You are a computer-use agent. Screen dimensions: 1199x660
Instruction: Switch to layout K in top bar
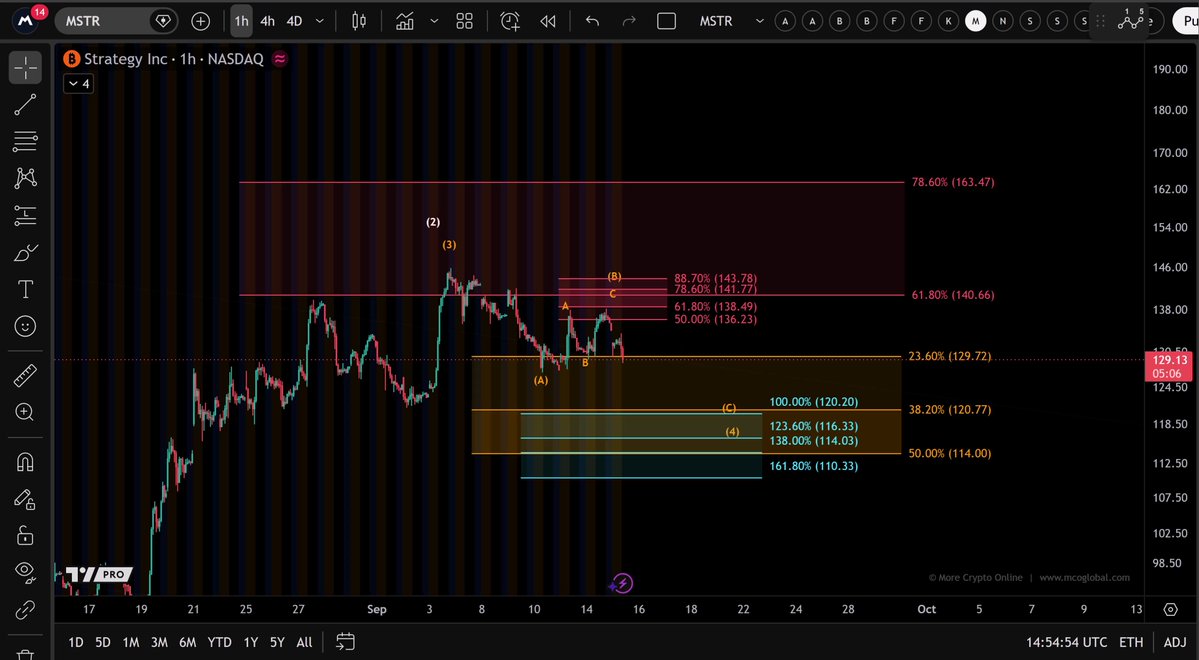pos(948,21)
